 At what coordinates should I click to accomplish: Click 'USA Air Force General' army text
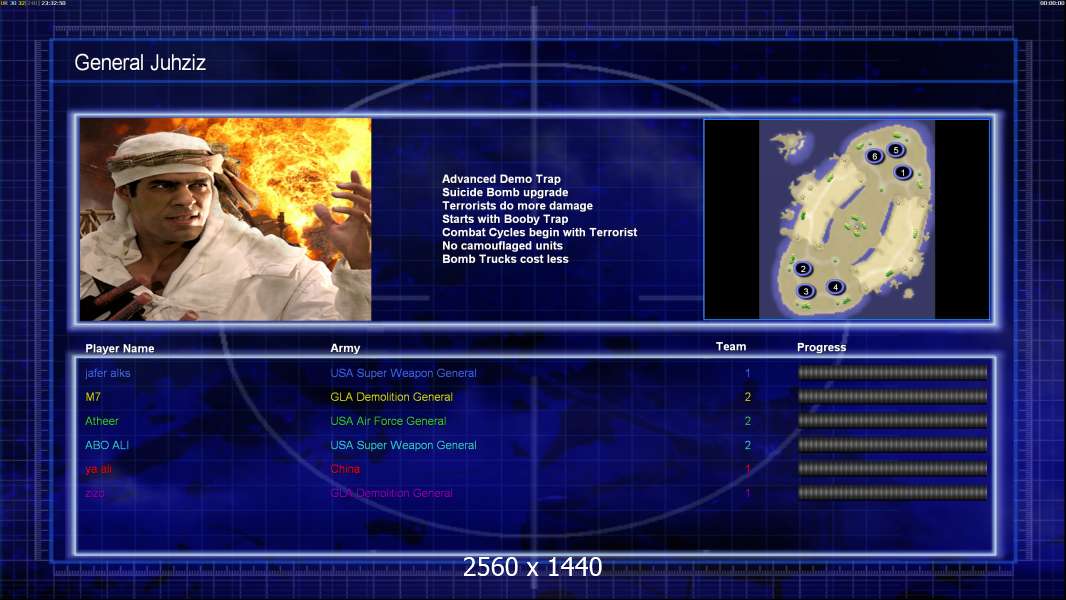pos(388,421)
